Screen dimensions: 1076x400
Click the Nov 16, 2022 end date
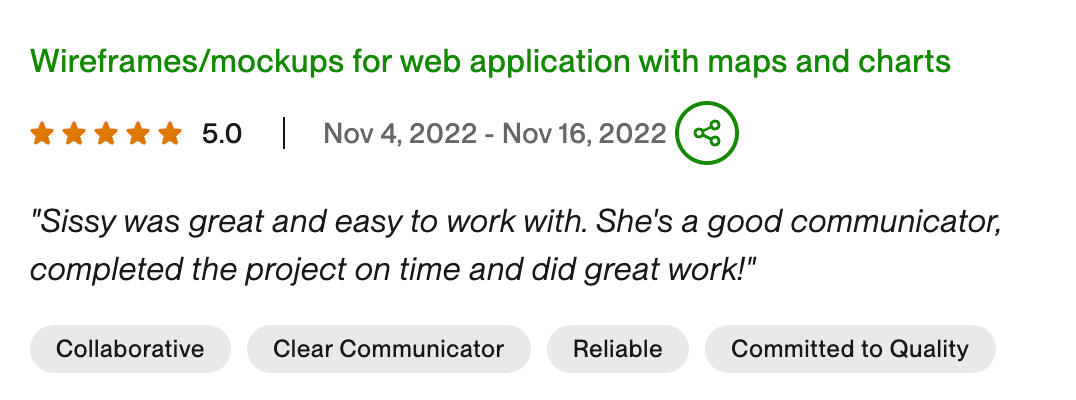[584, 133]
